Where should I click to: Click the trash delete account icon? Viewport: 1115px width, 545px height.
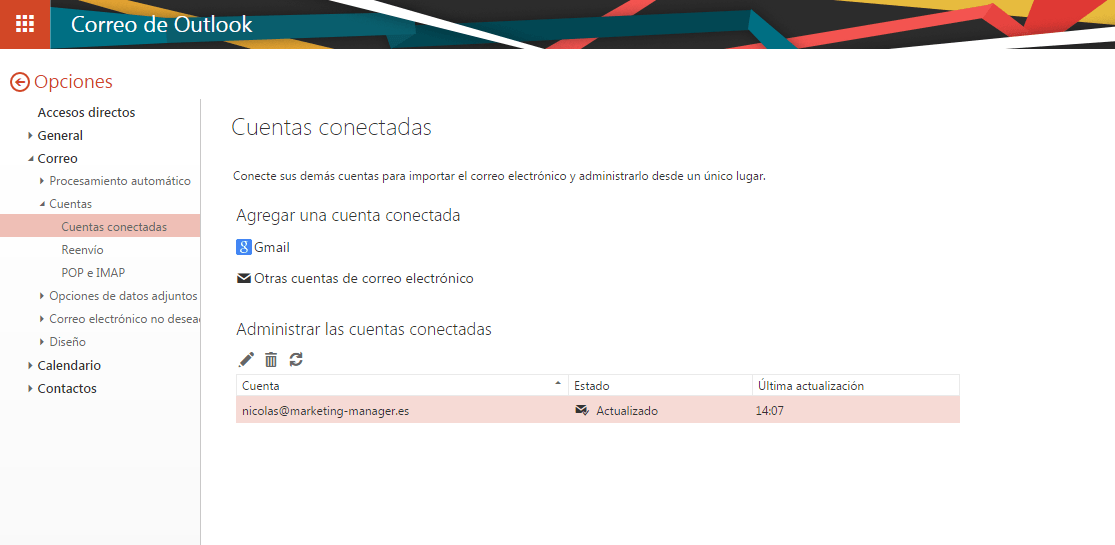(x=271, y=359)
